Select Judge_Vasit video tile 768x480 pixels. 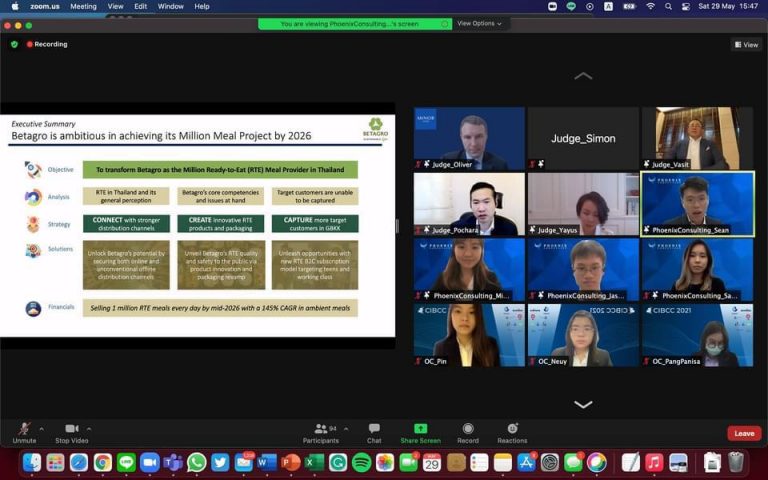coord(697,139)
